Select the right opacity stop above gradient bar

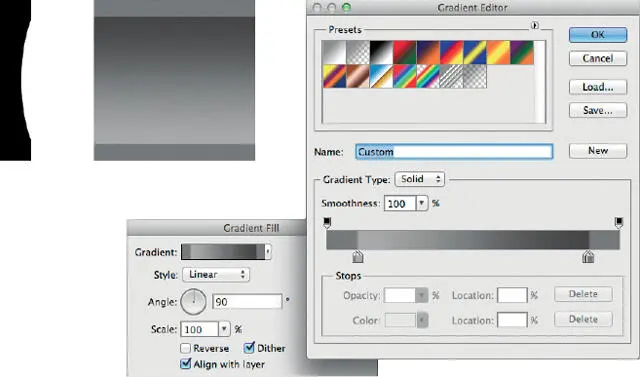point(619,222)
